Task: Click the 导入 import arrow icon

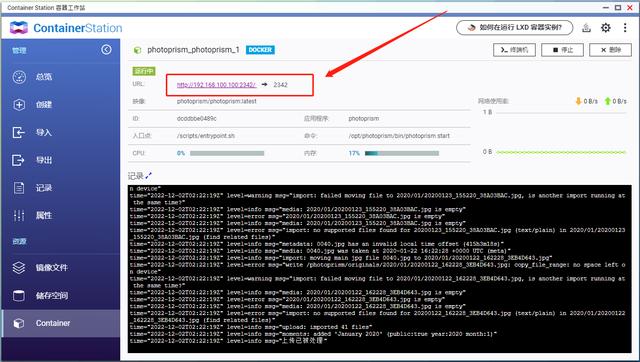Action: coord(18,132)
